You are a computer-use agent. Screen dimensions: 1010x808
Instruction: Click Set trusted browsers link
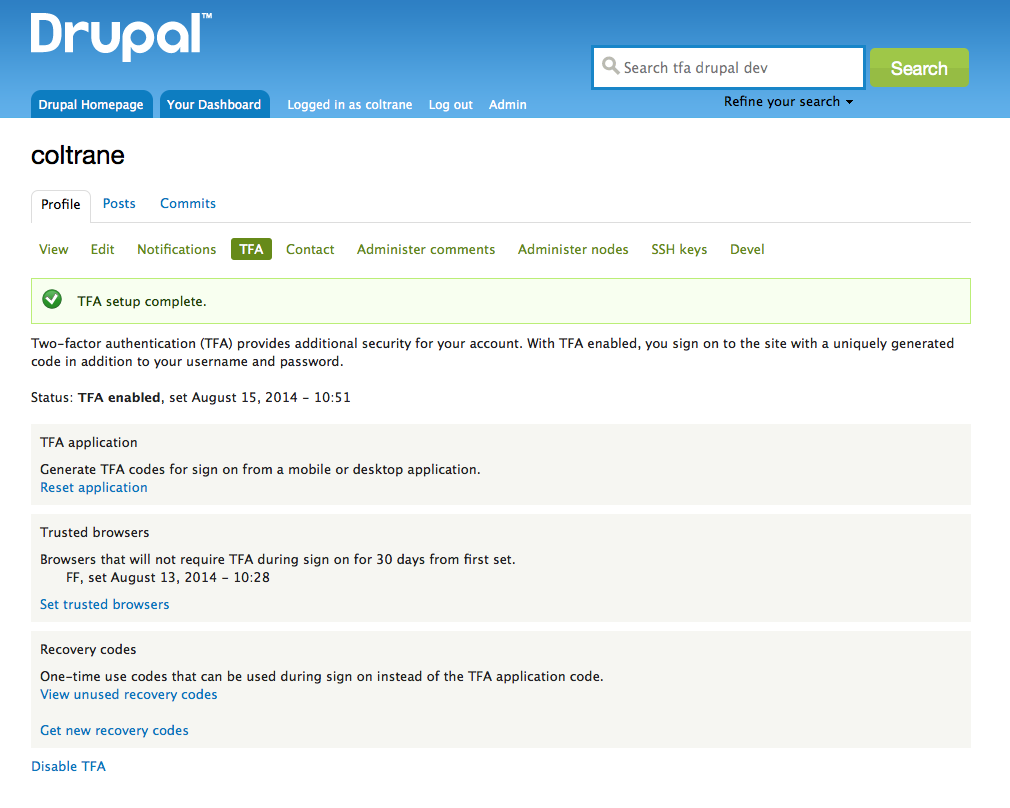105,604
